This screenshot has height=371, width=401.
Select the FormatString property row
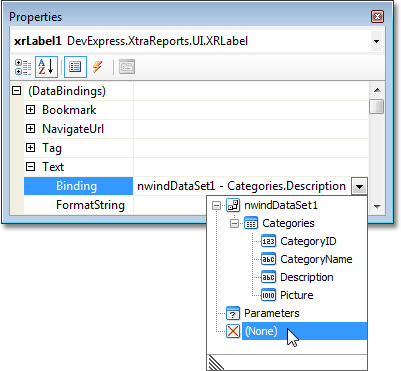78,205
